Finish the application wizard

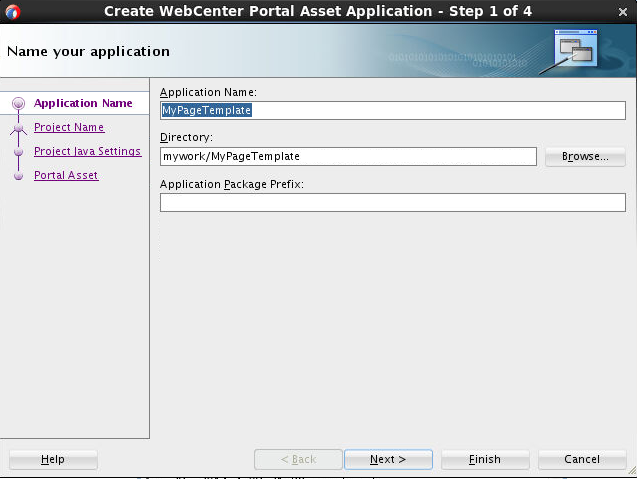click(485, 459)
